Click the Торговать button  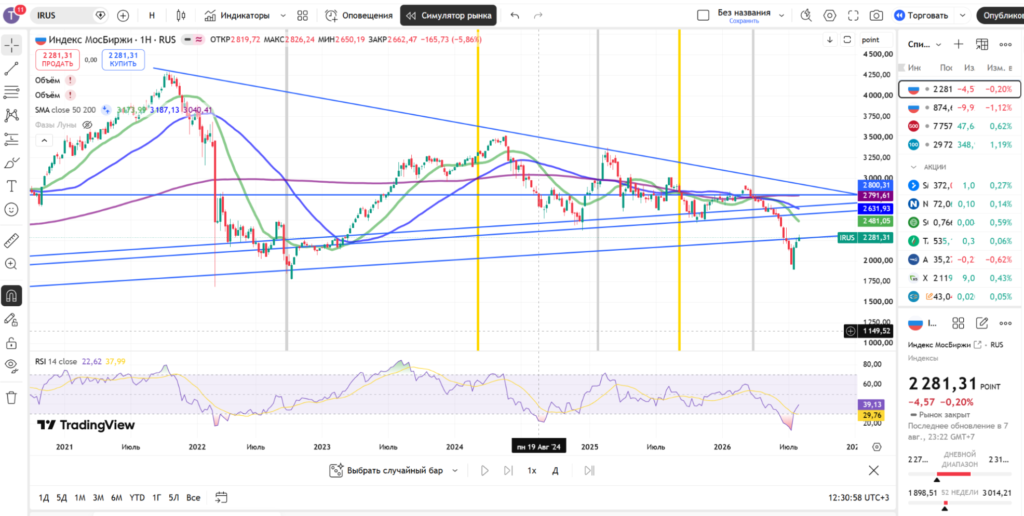point(921,15)
